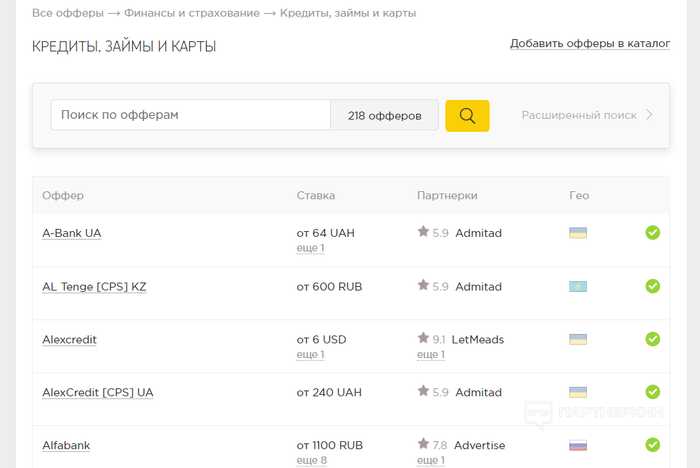700x468 pixels.
Task: Expand 'еще 1' partners under Advertise
Action: [x=431, y=460]
